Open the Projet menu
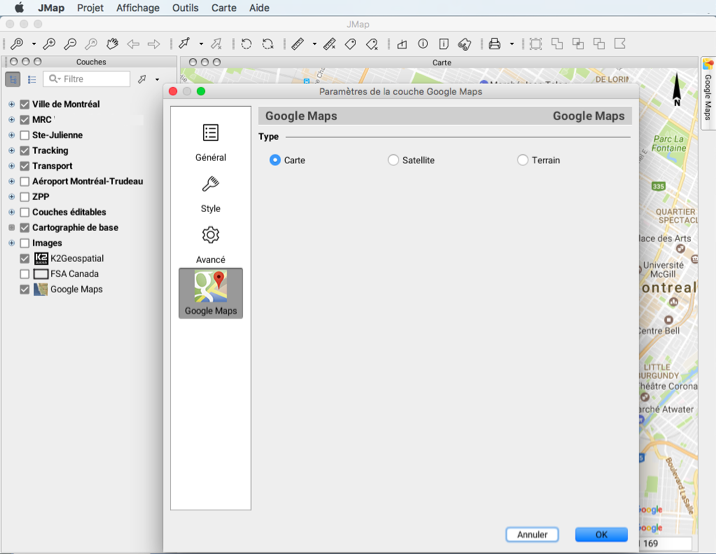 pos(90,8)
